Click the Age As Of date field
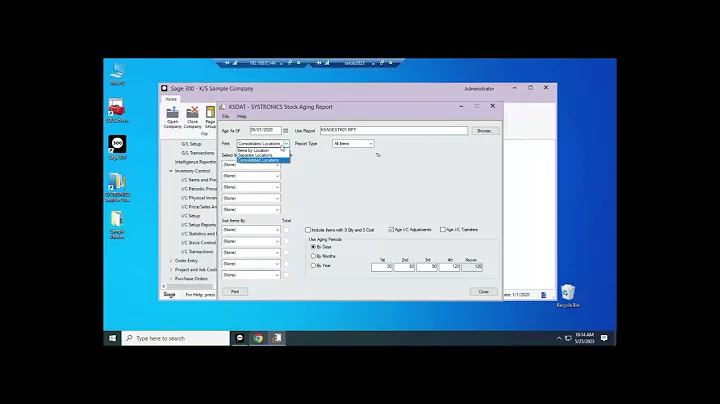Viewport: 720px width, 404px height. (265, 131)
